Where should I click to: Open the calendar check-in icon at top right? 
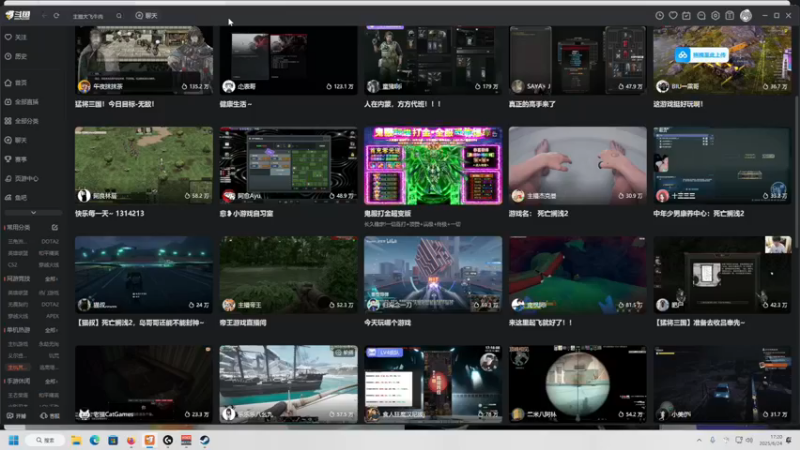pyautogui.click(x=687, y=16)
